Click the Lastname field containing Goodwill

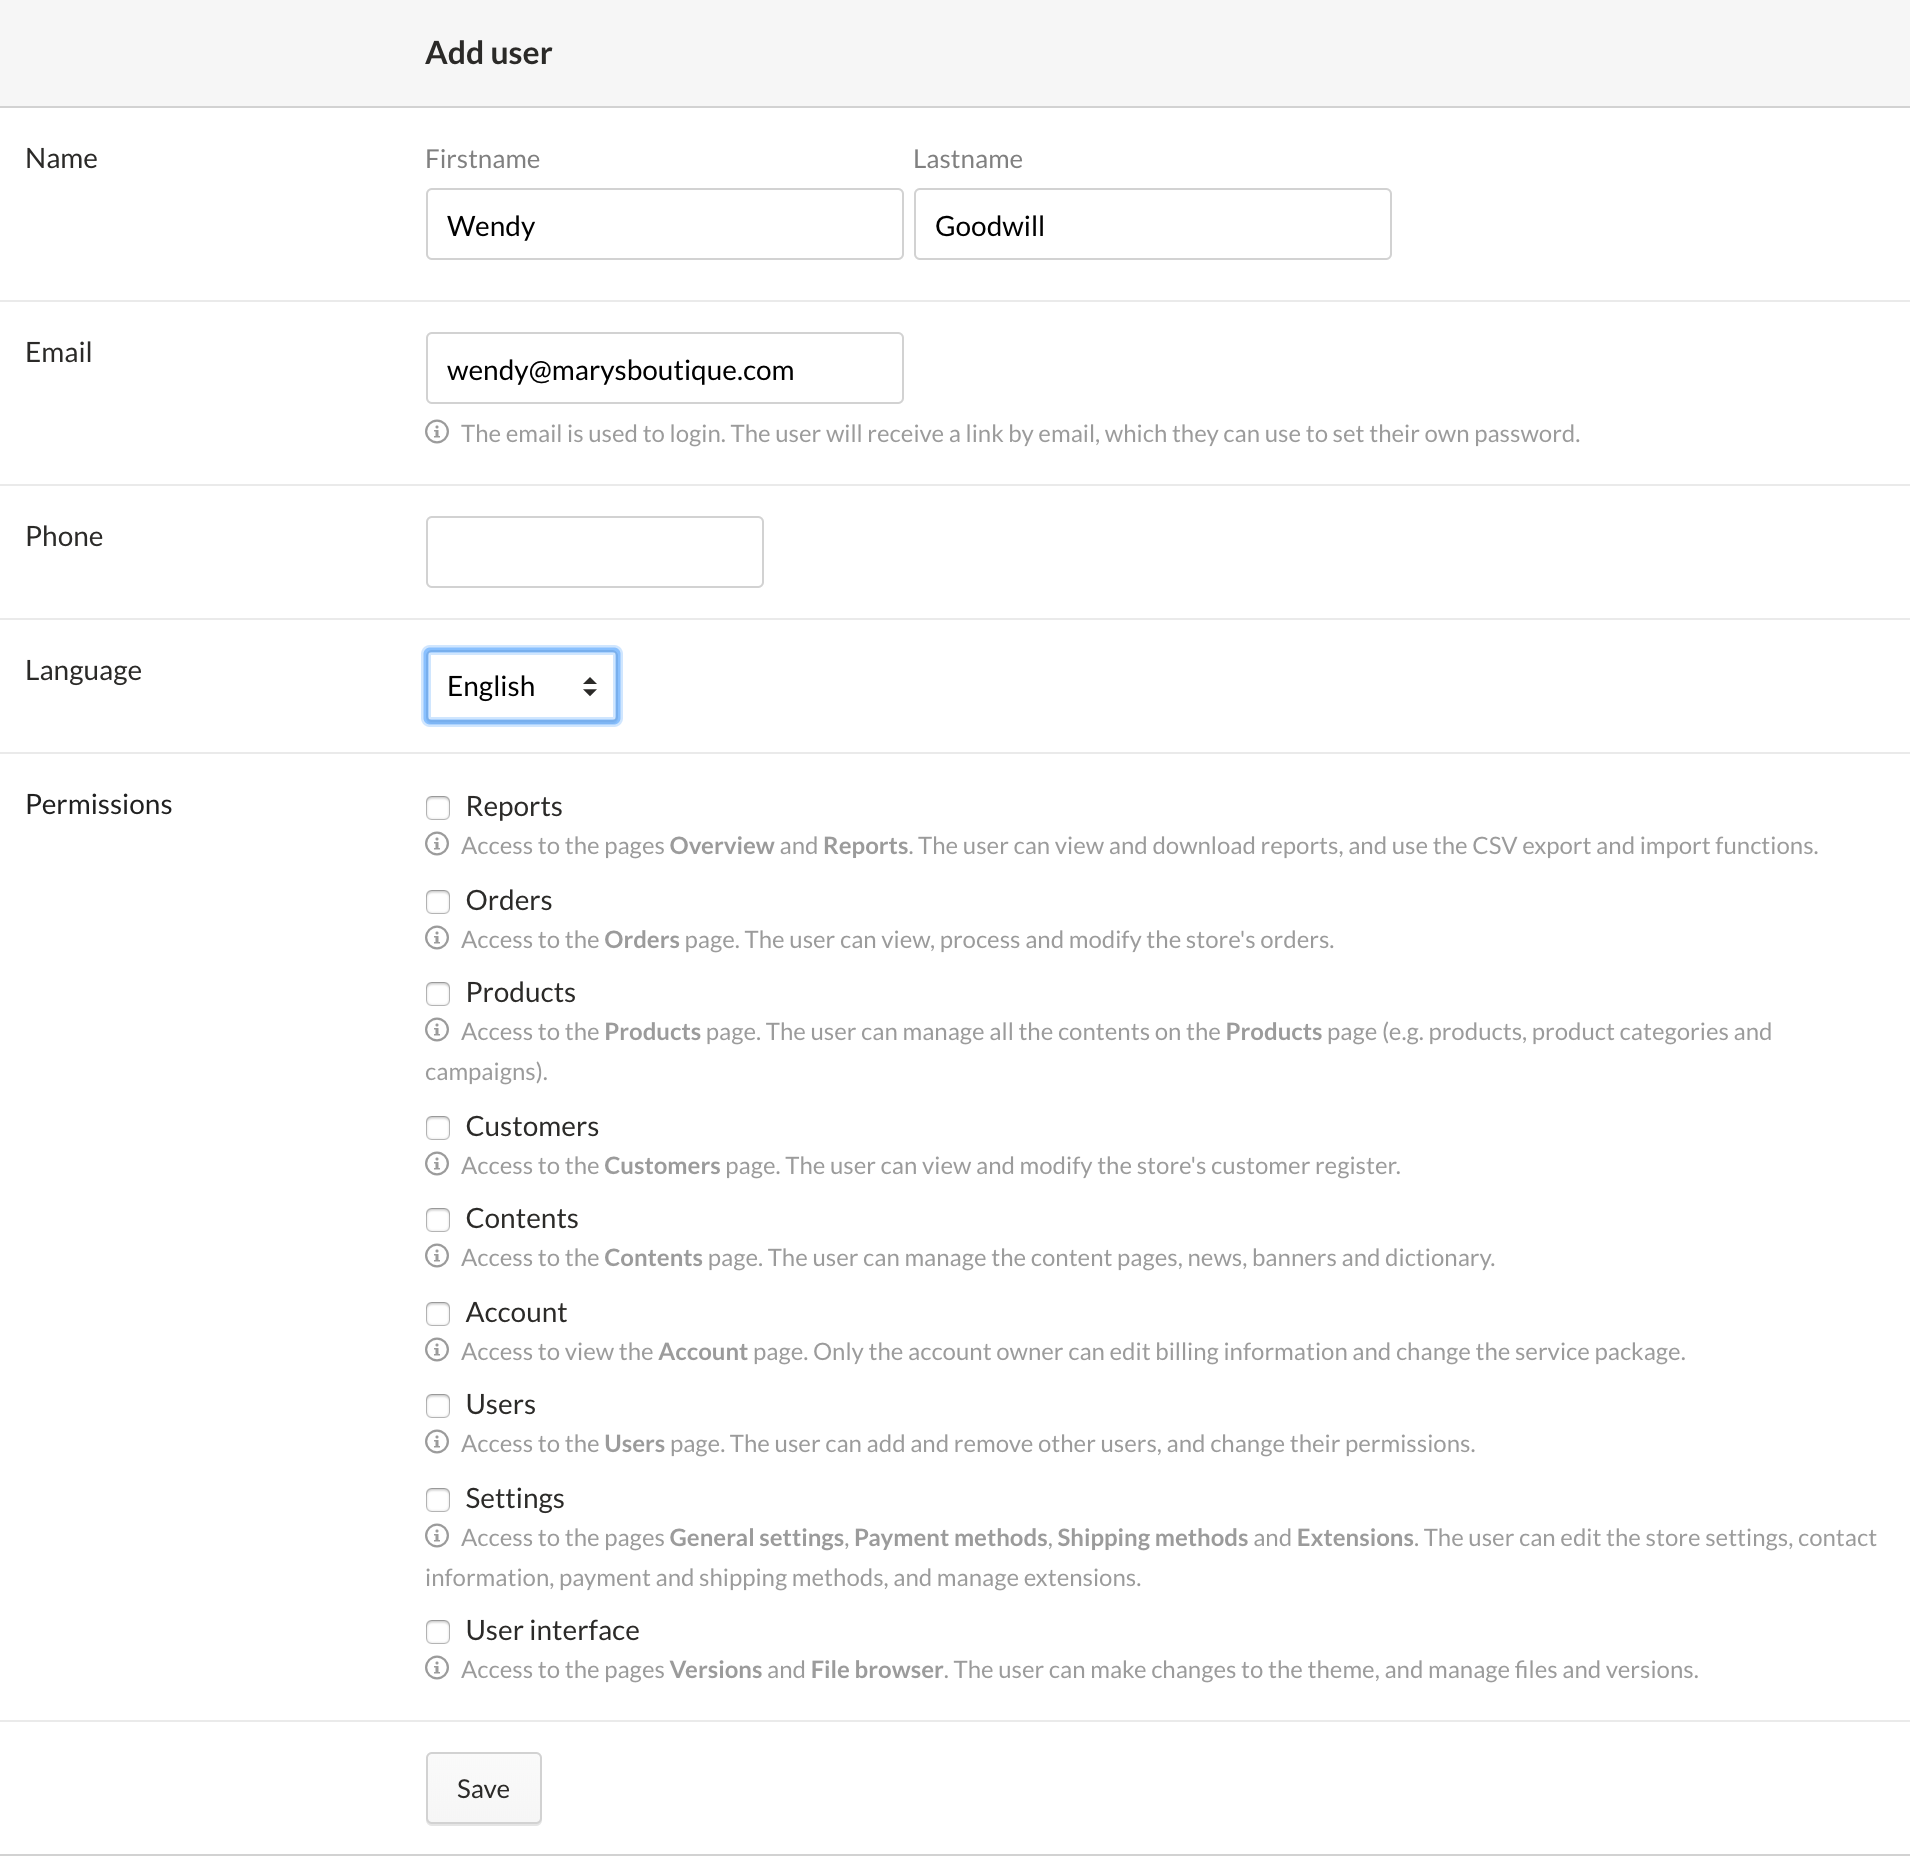click(x=1153, y=224)
